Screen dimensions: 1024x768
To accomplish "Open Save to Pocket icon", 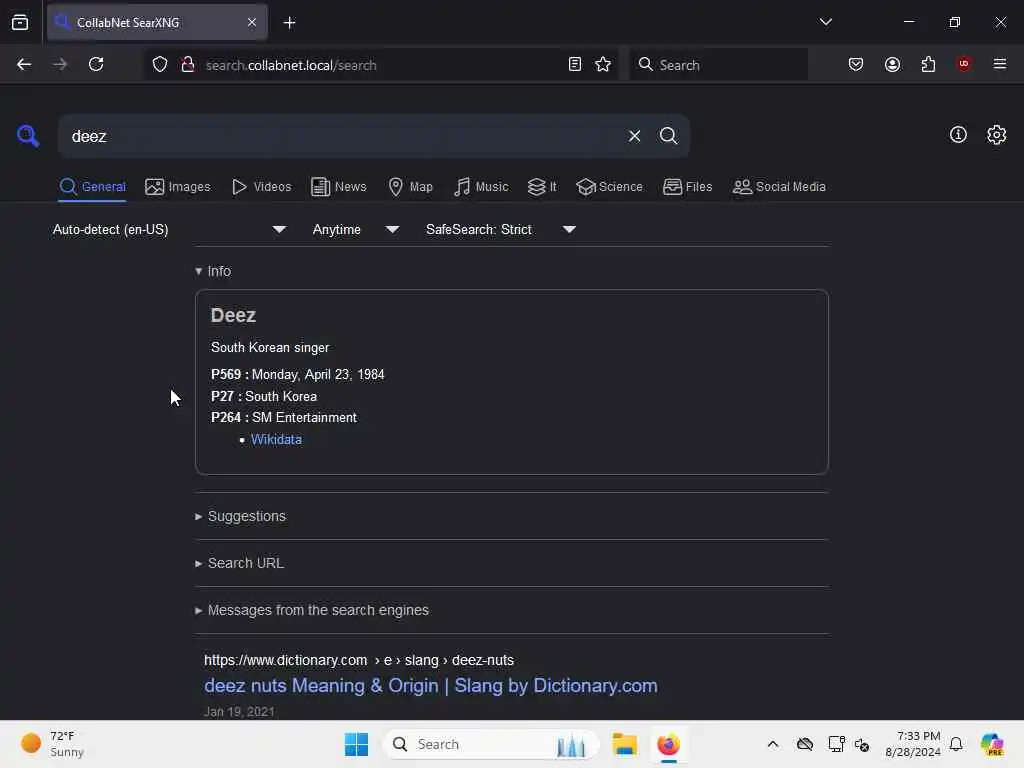I will point(856,64).
